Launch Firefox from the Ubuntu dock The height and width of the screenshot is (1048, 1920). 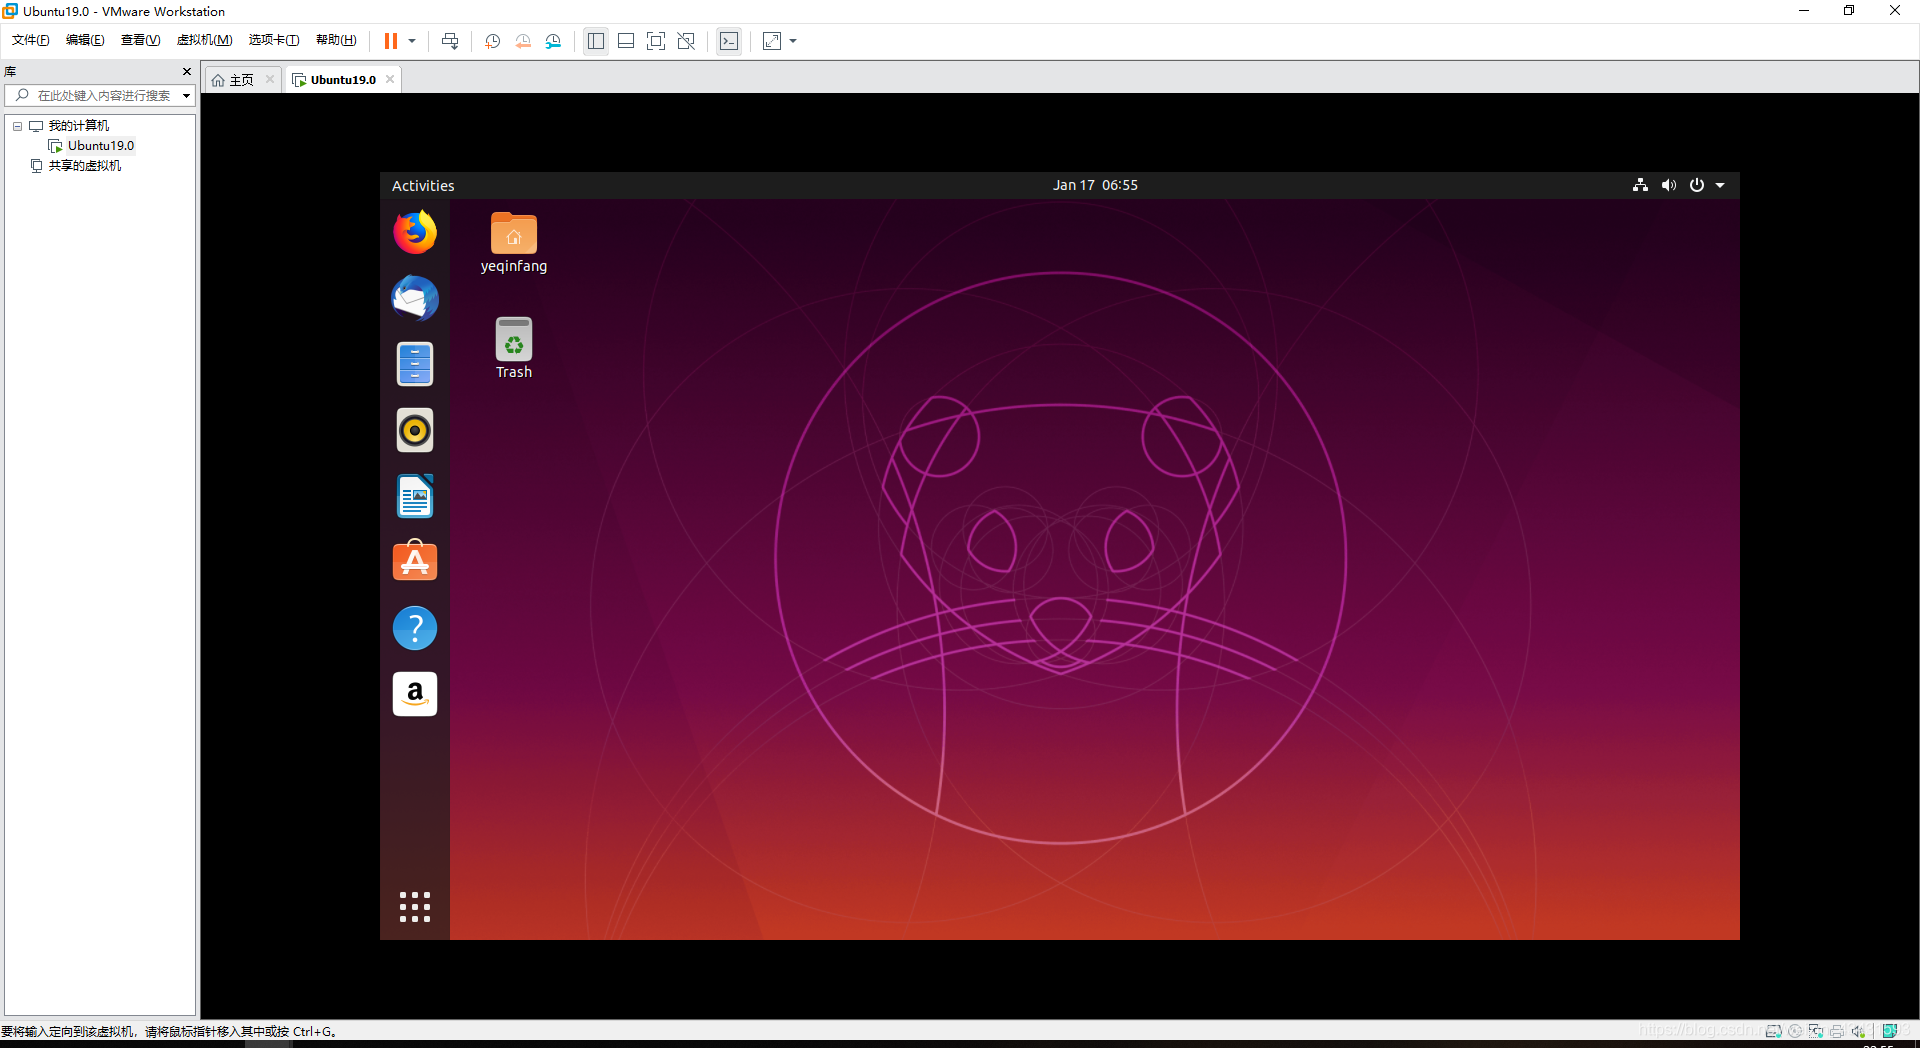tap(415, 232)
